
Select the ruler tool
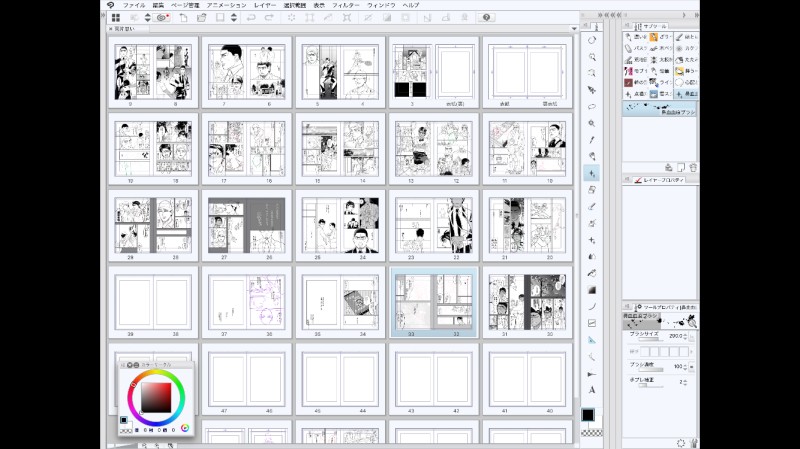point(592,340)
